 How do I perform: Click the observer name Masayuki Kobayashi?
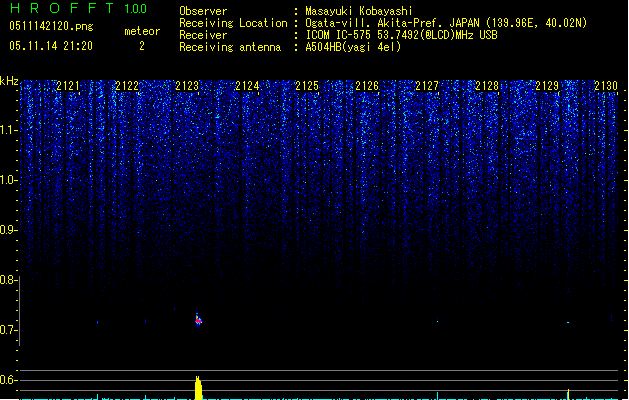359,11
